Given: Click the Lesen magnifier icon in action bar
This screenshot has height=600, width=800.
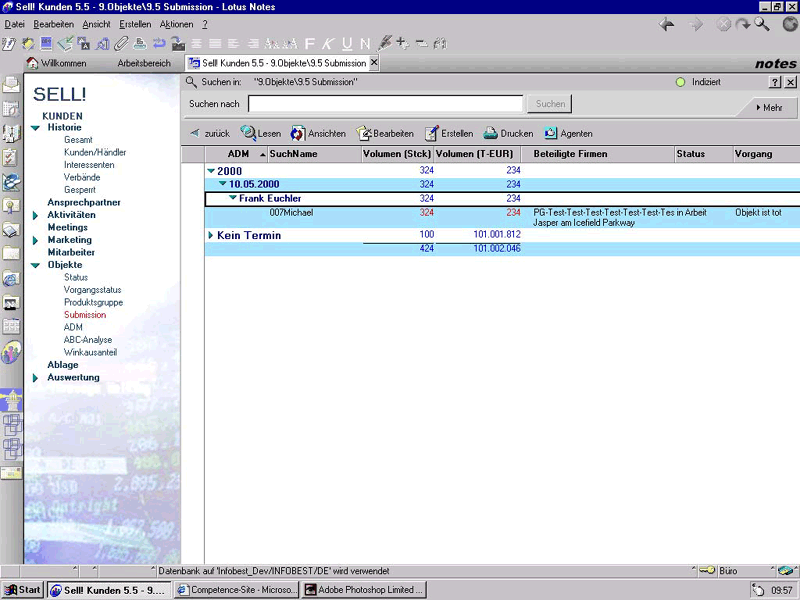Looking at the screenshot, I should pyautogui.click(x=248, y=133).
